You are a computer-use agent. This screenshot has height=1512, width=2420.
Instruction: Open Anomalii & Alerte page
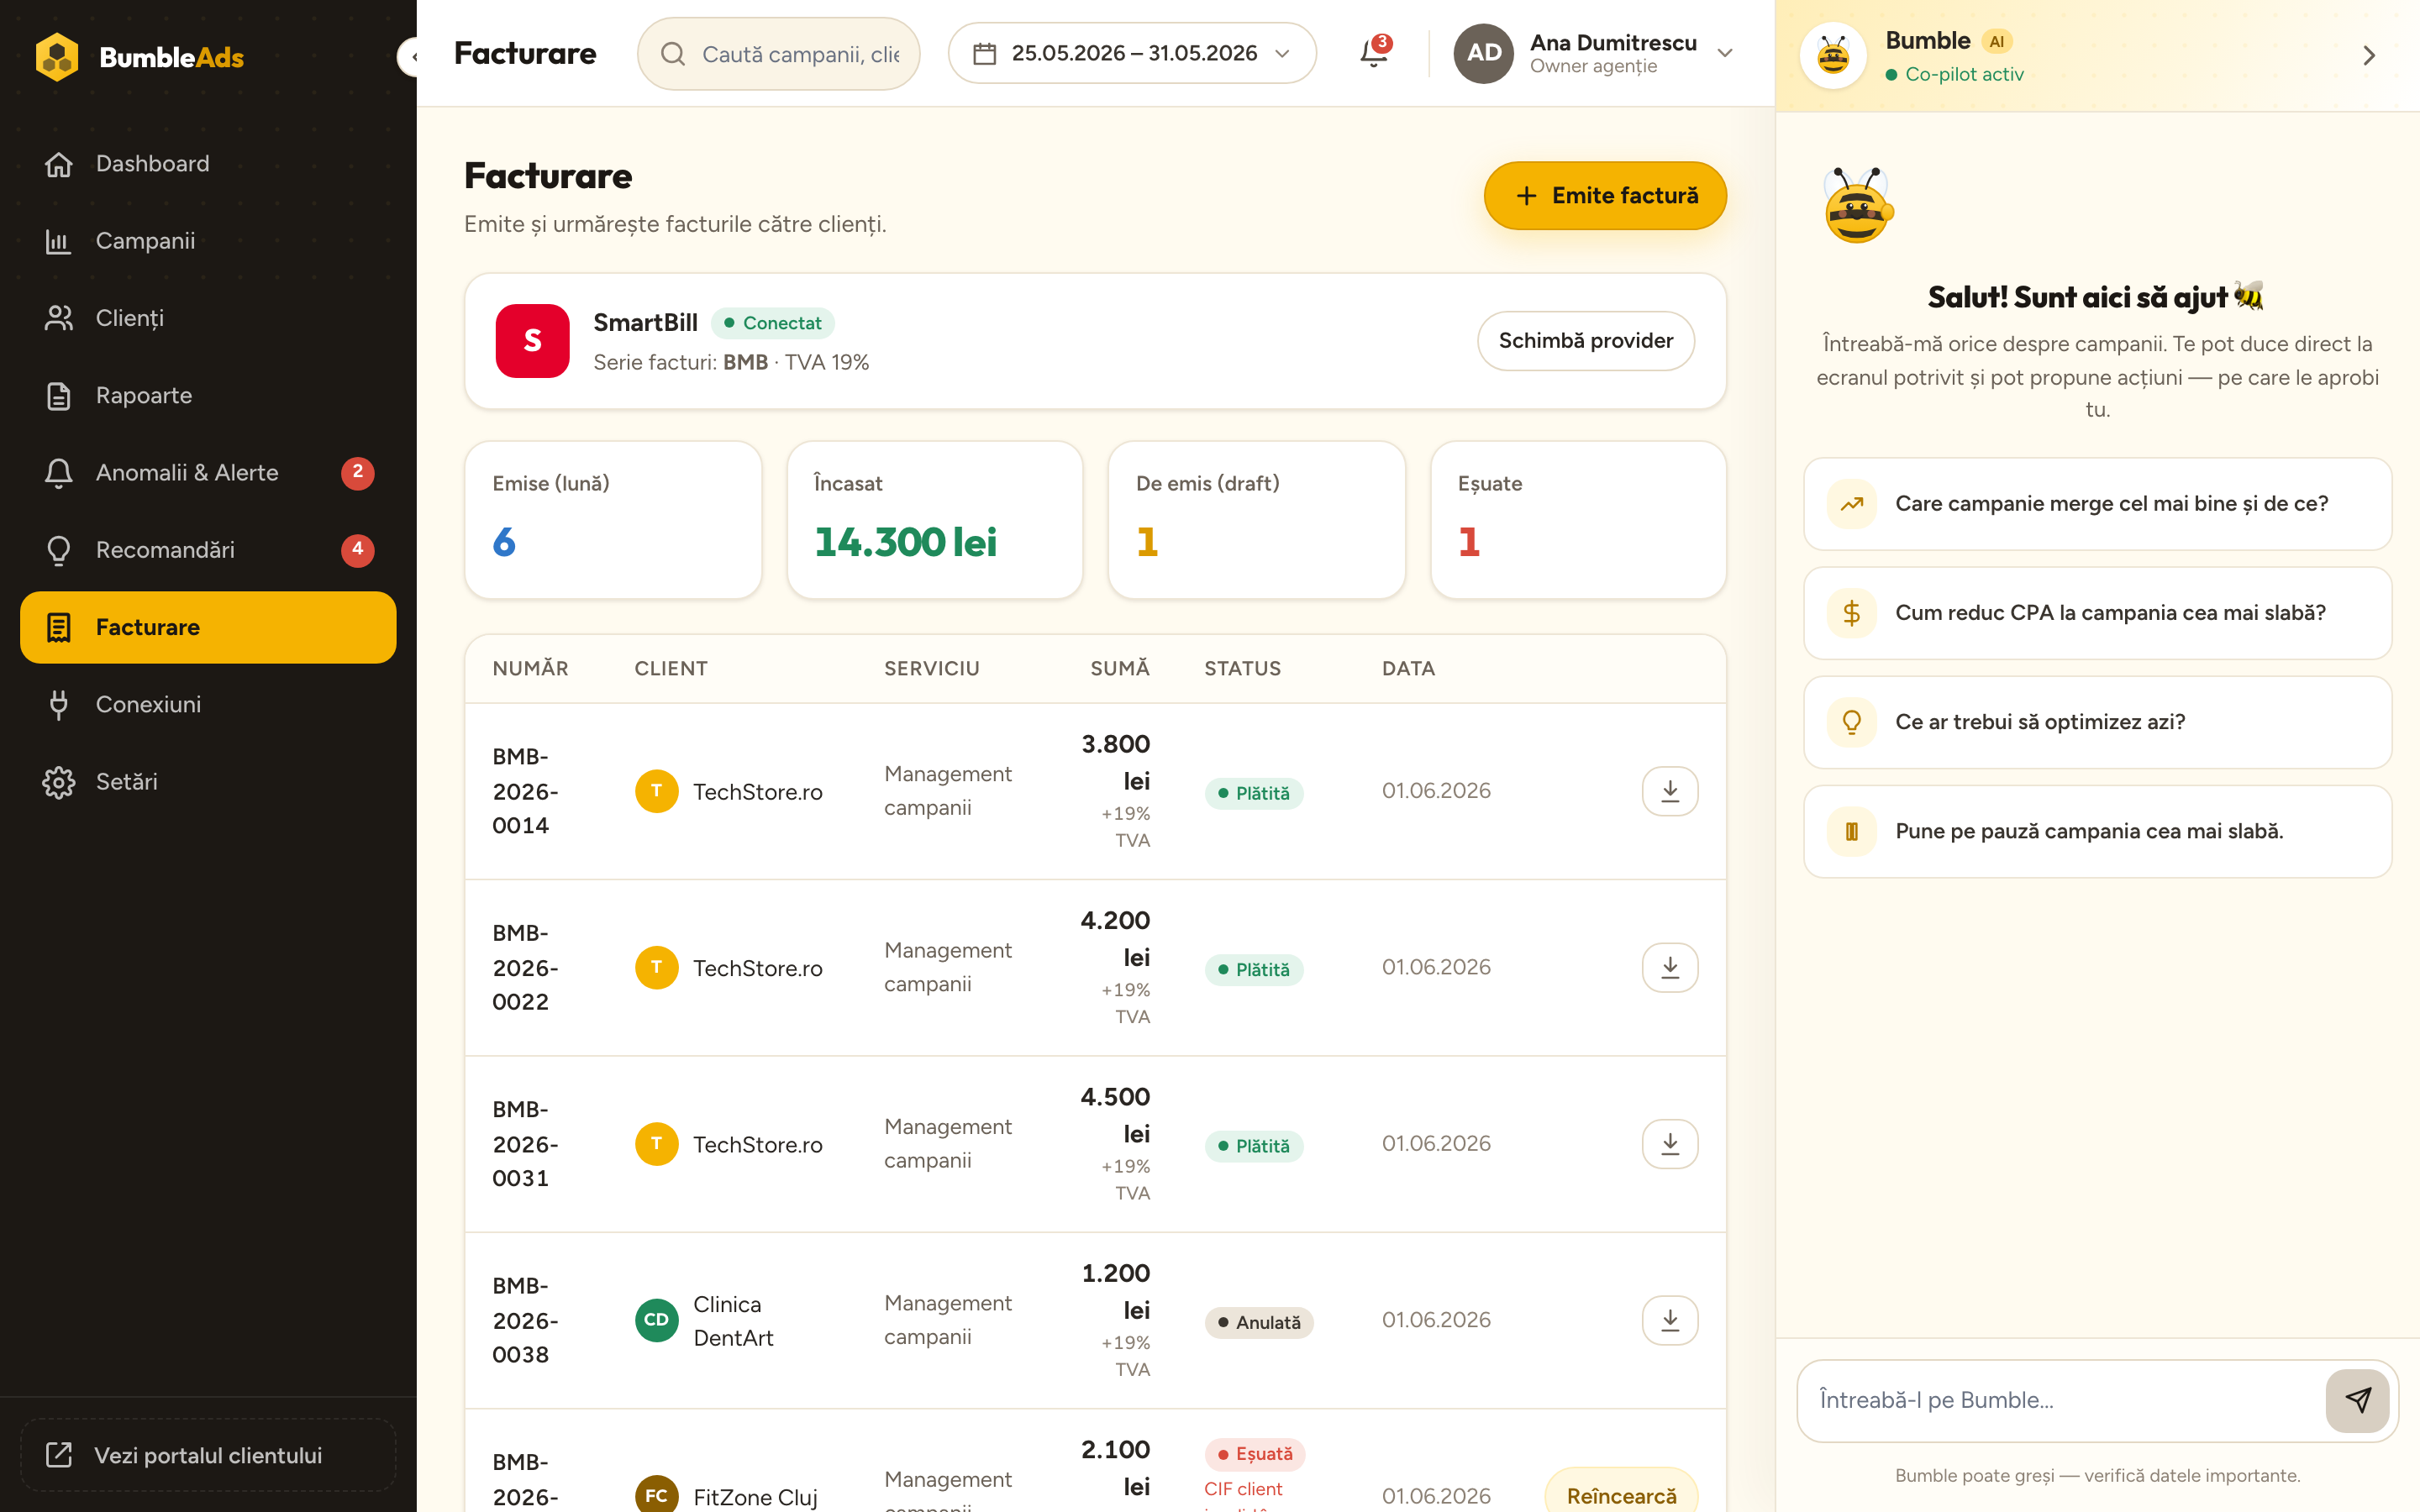tap(208, 473)
